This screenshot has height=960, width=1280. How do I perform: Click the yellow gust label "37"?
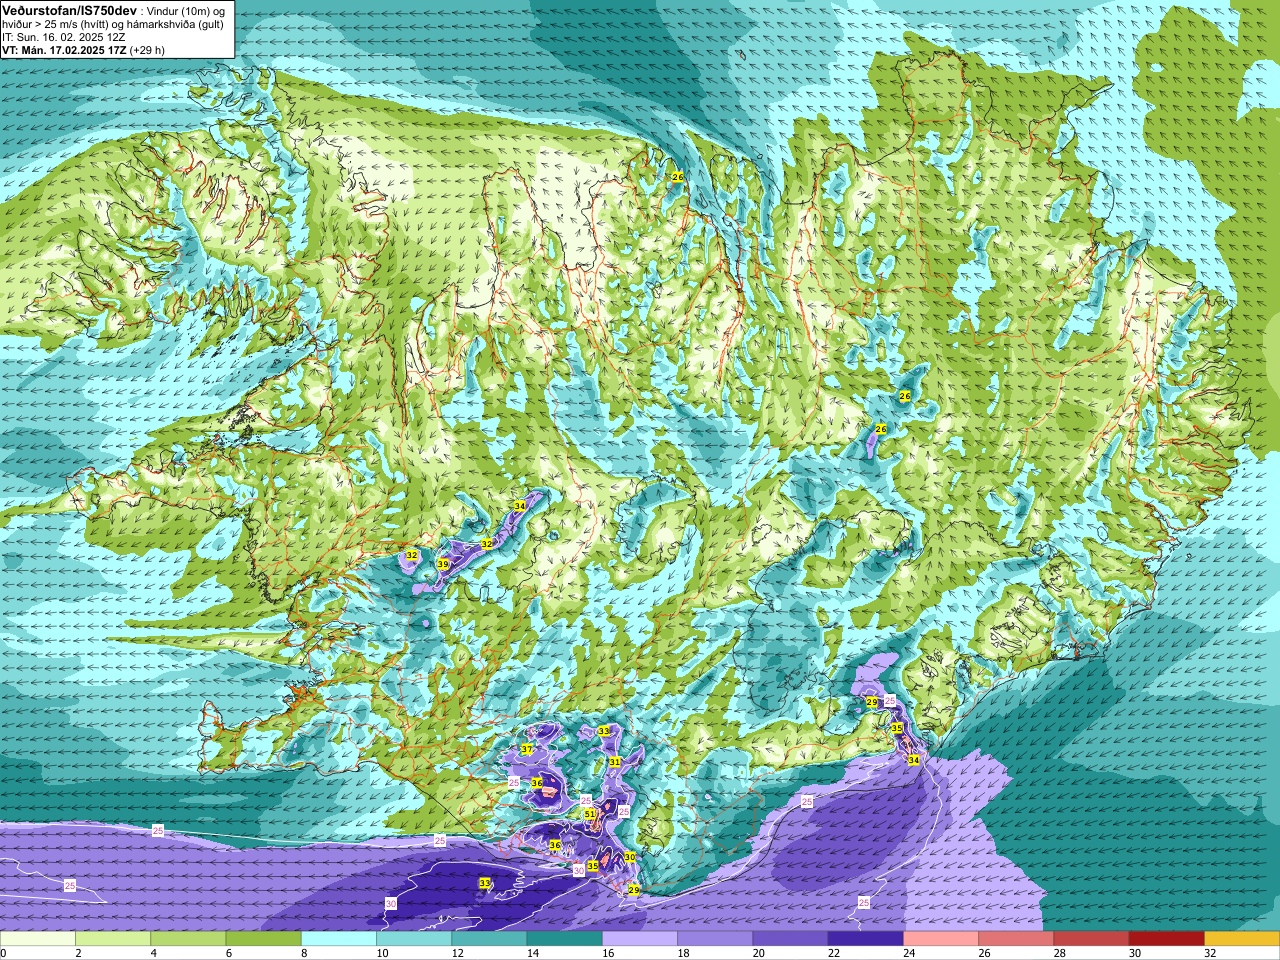tap(527, 749)
